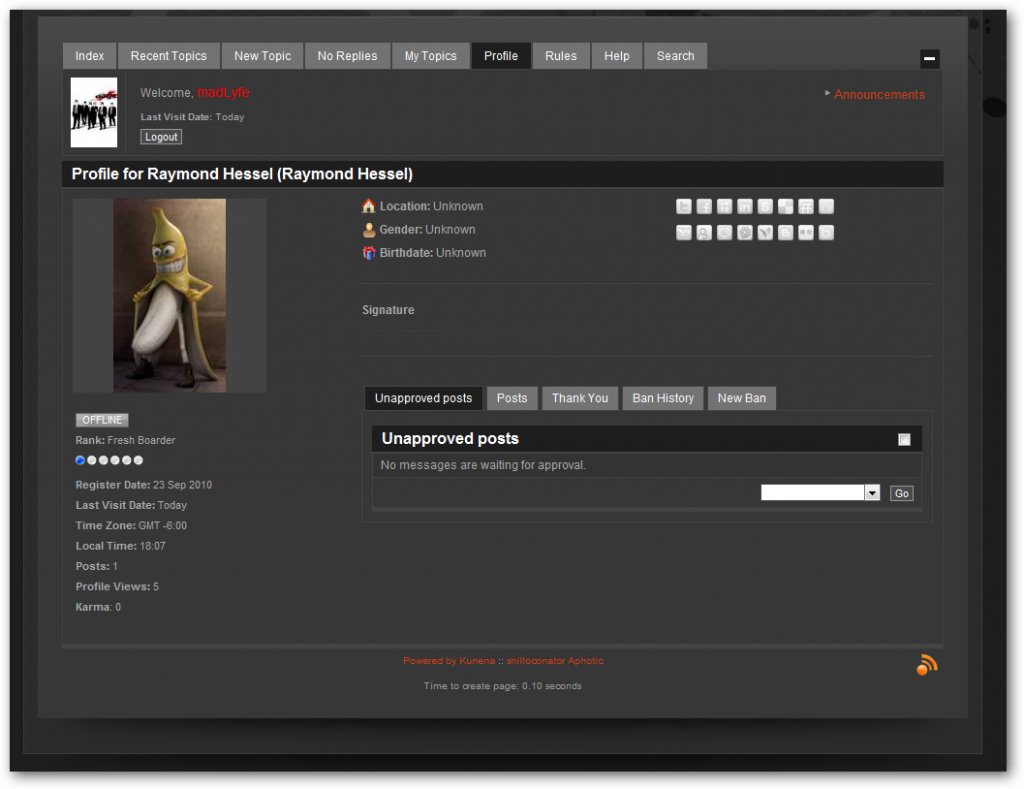The width and height of the screenshot is (1024, 789).
Task: Click the FriendFeed social icon
Action: coord(806,207)
